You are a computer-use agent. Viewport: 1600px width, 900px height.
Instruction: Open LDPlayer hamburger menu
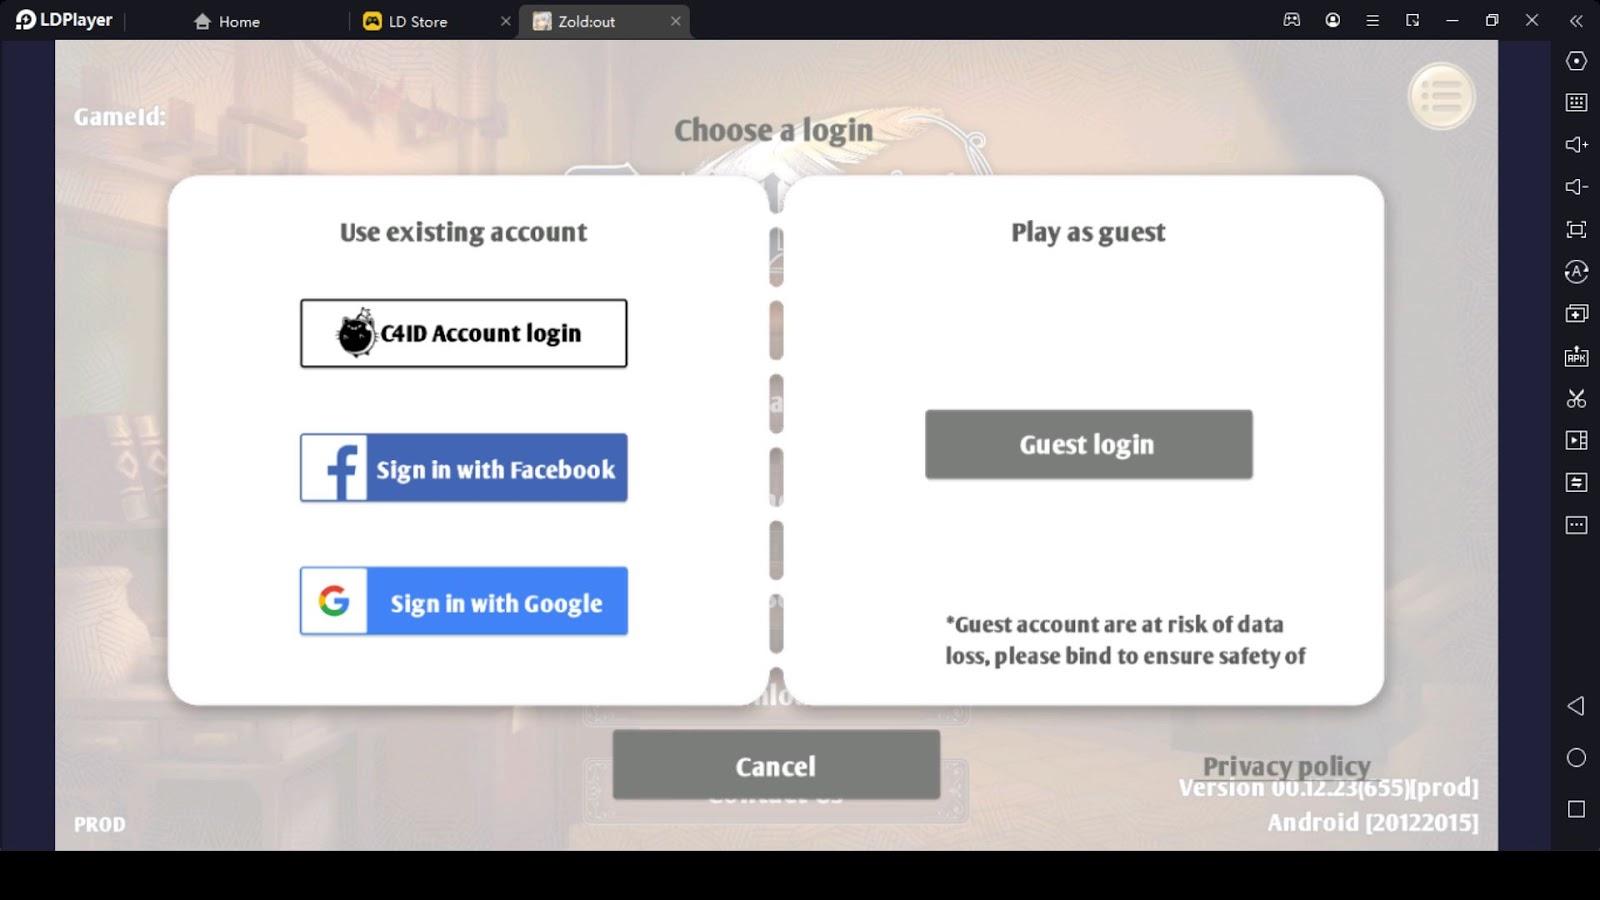pos(1372,20)
